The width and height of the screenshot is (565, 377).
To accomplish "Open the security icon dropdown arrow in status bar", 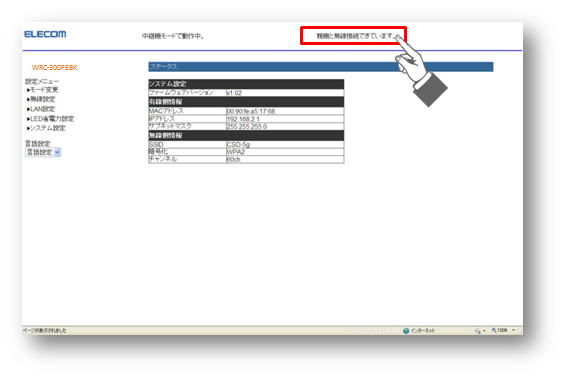I will point(484,331).
